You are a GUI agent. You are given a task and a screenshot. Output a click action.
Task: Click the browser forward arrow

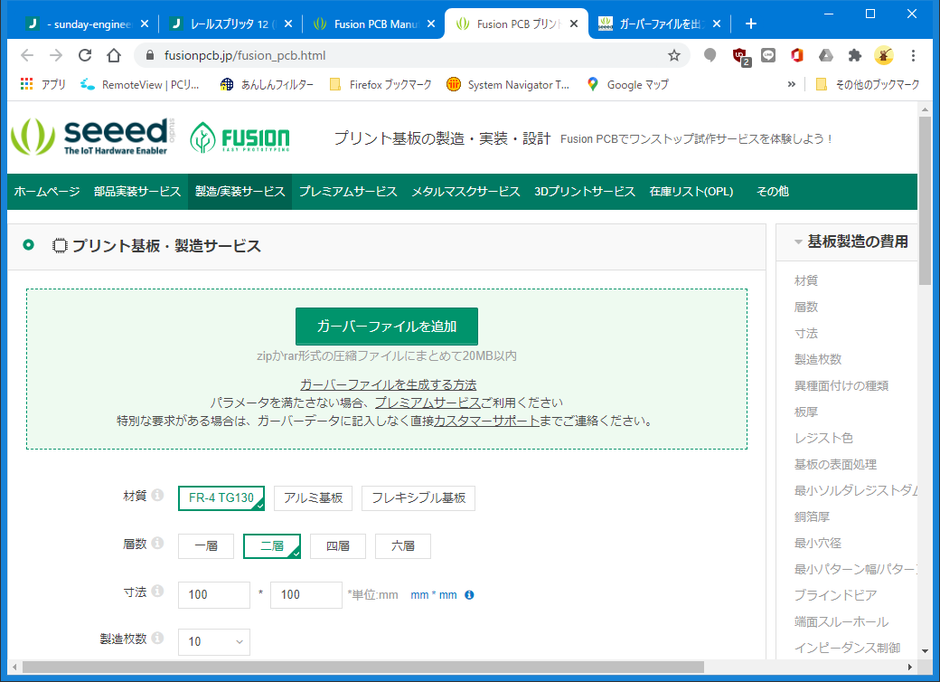point(56,56)
